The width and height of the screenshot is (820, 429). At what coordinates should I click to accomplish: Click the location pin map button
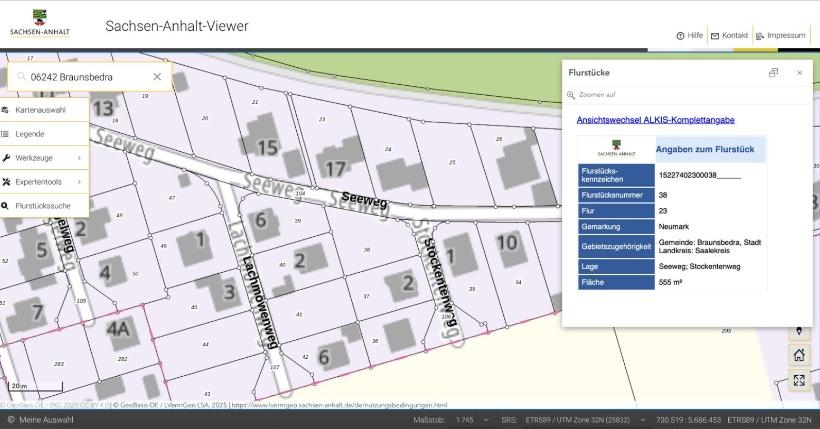(x=799, y=331)
